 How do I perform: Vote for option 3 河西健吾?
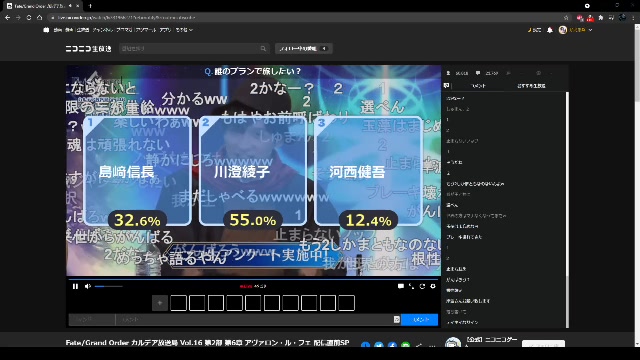point(368,171)
